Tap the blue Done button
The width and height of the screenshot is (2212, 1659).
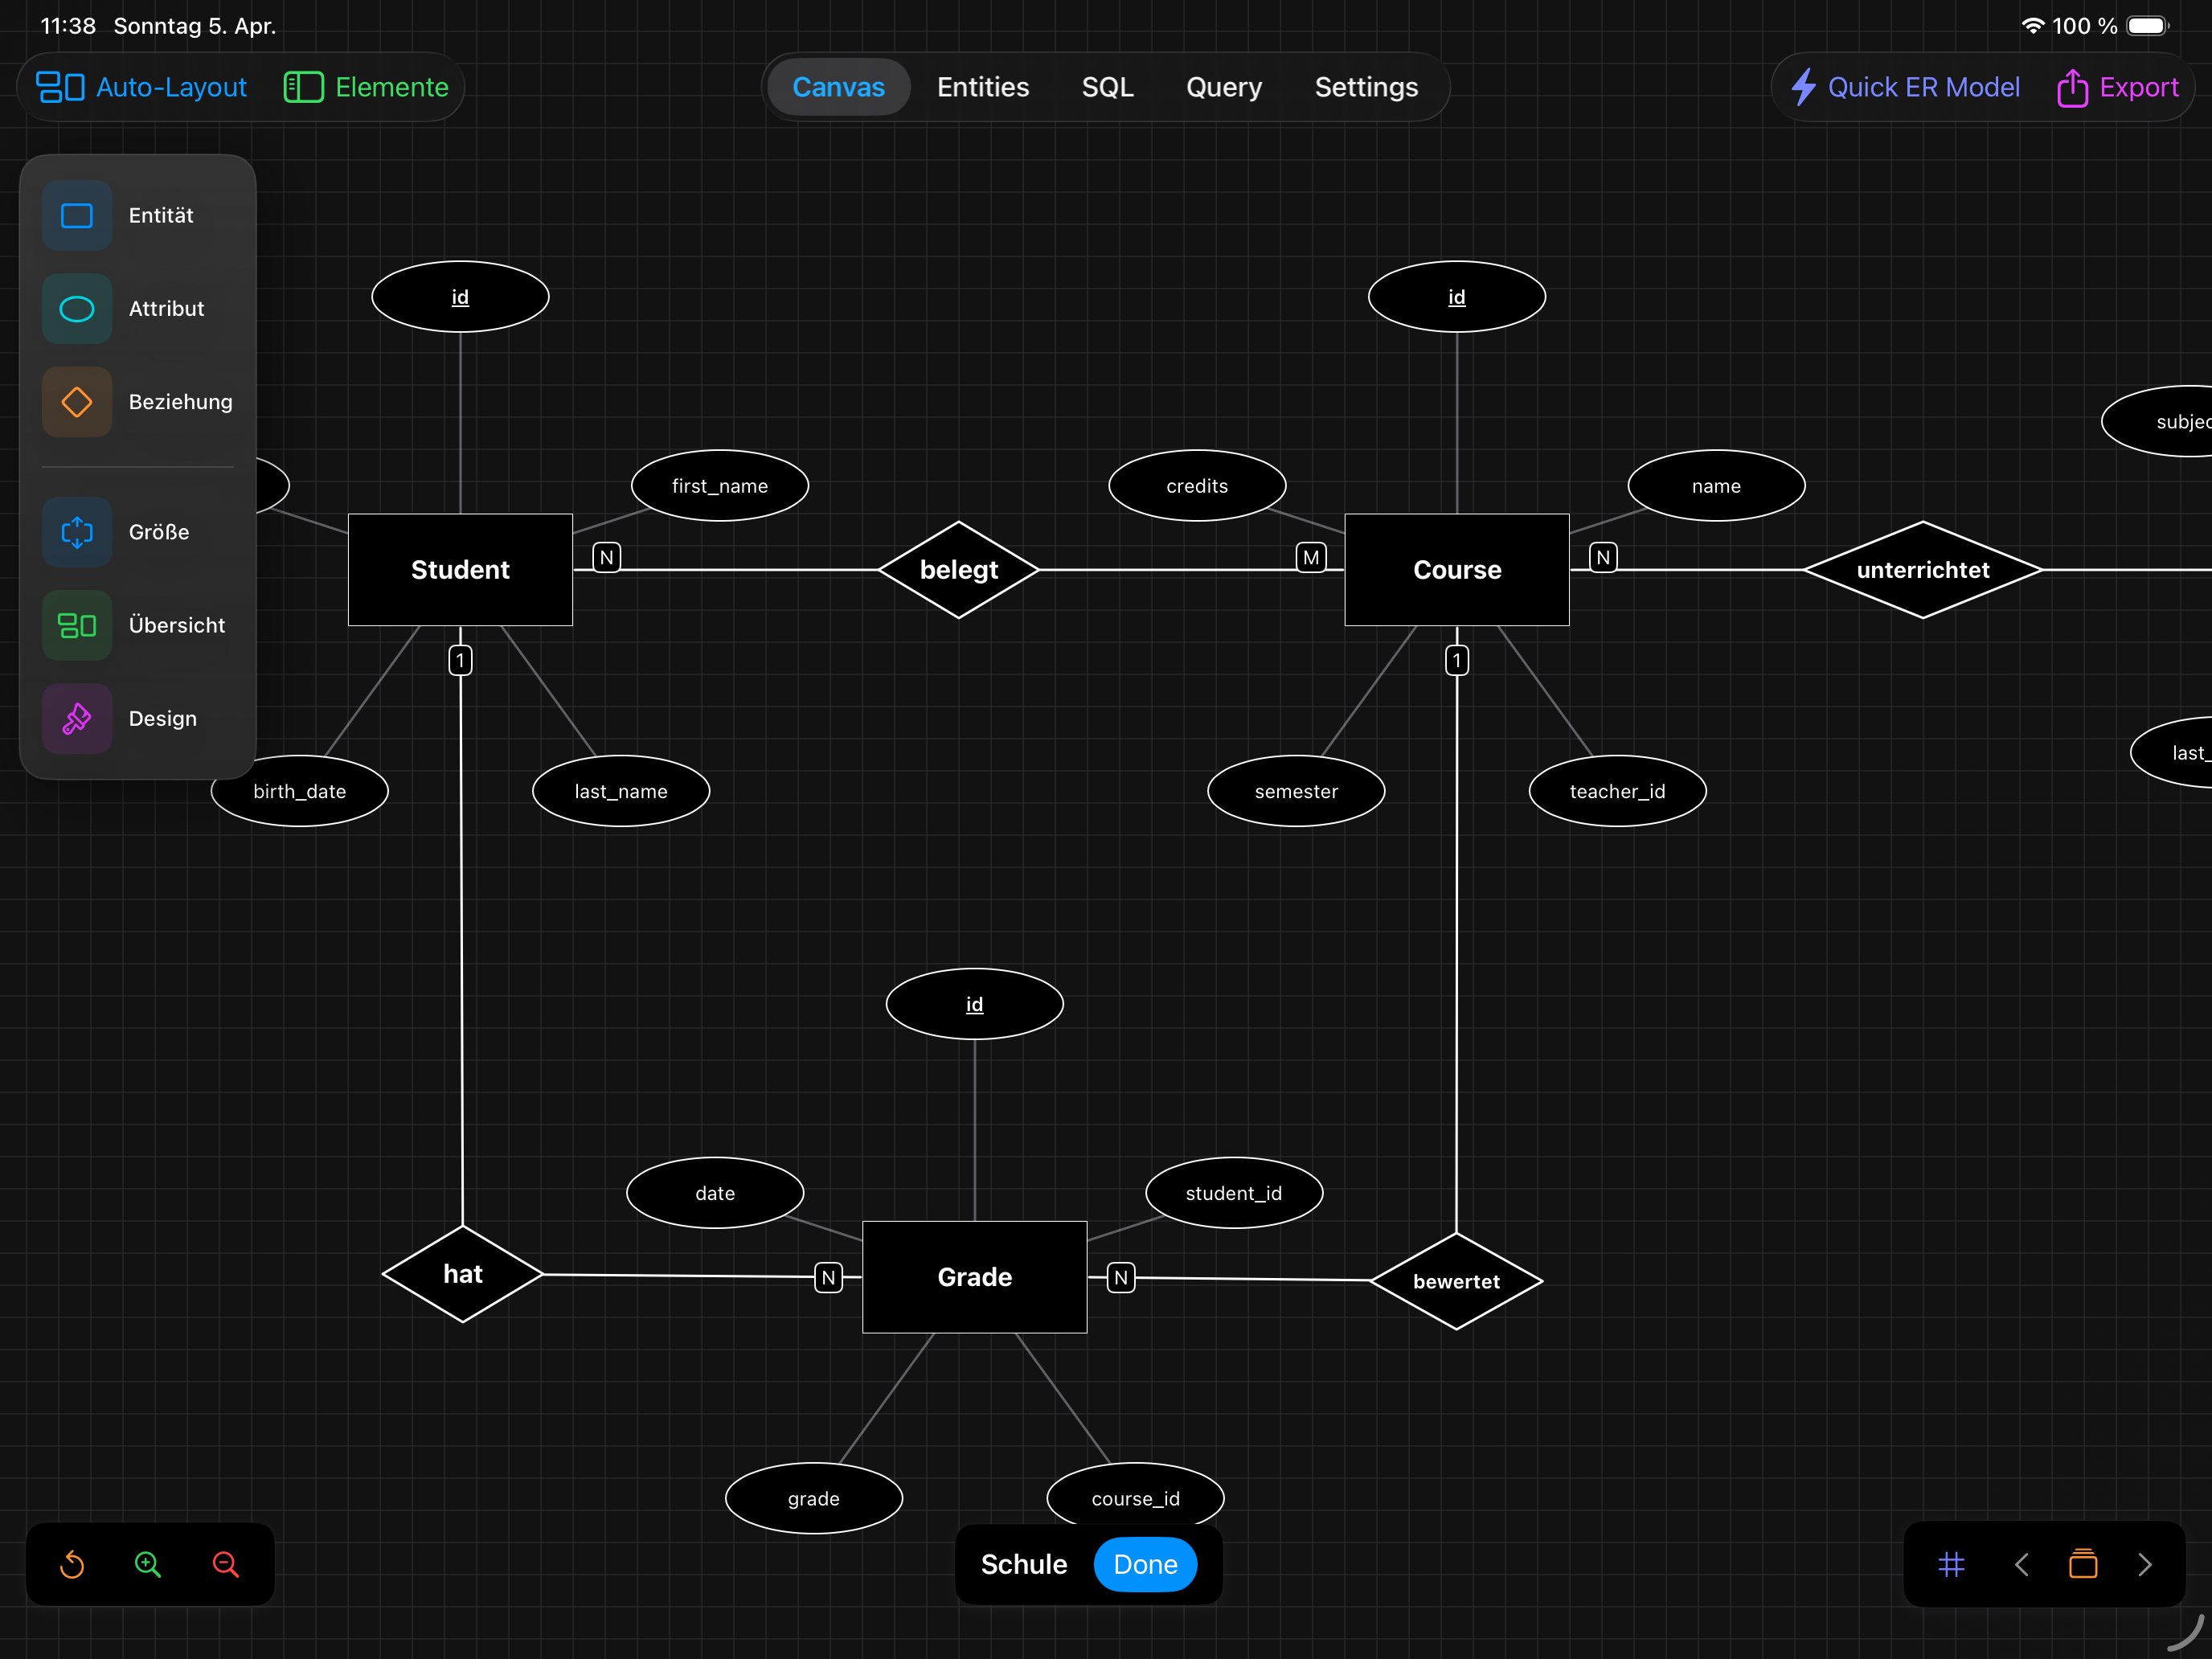pos(1145,1564)
